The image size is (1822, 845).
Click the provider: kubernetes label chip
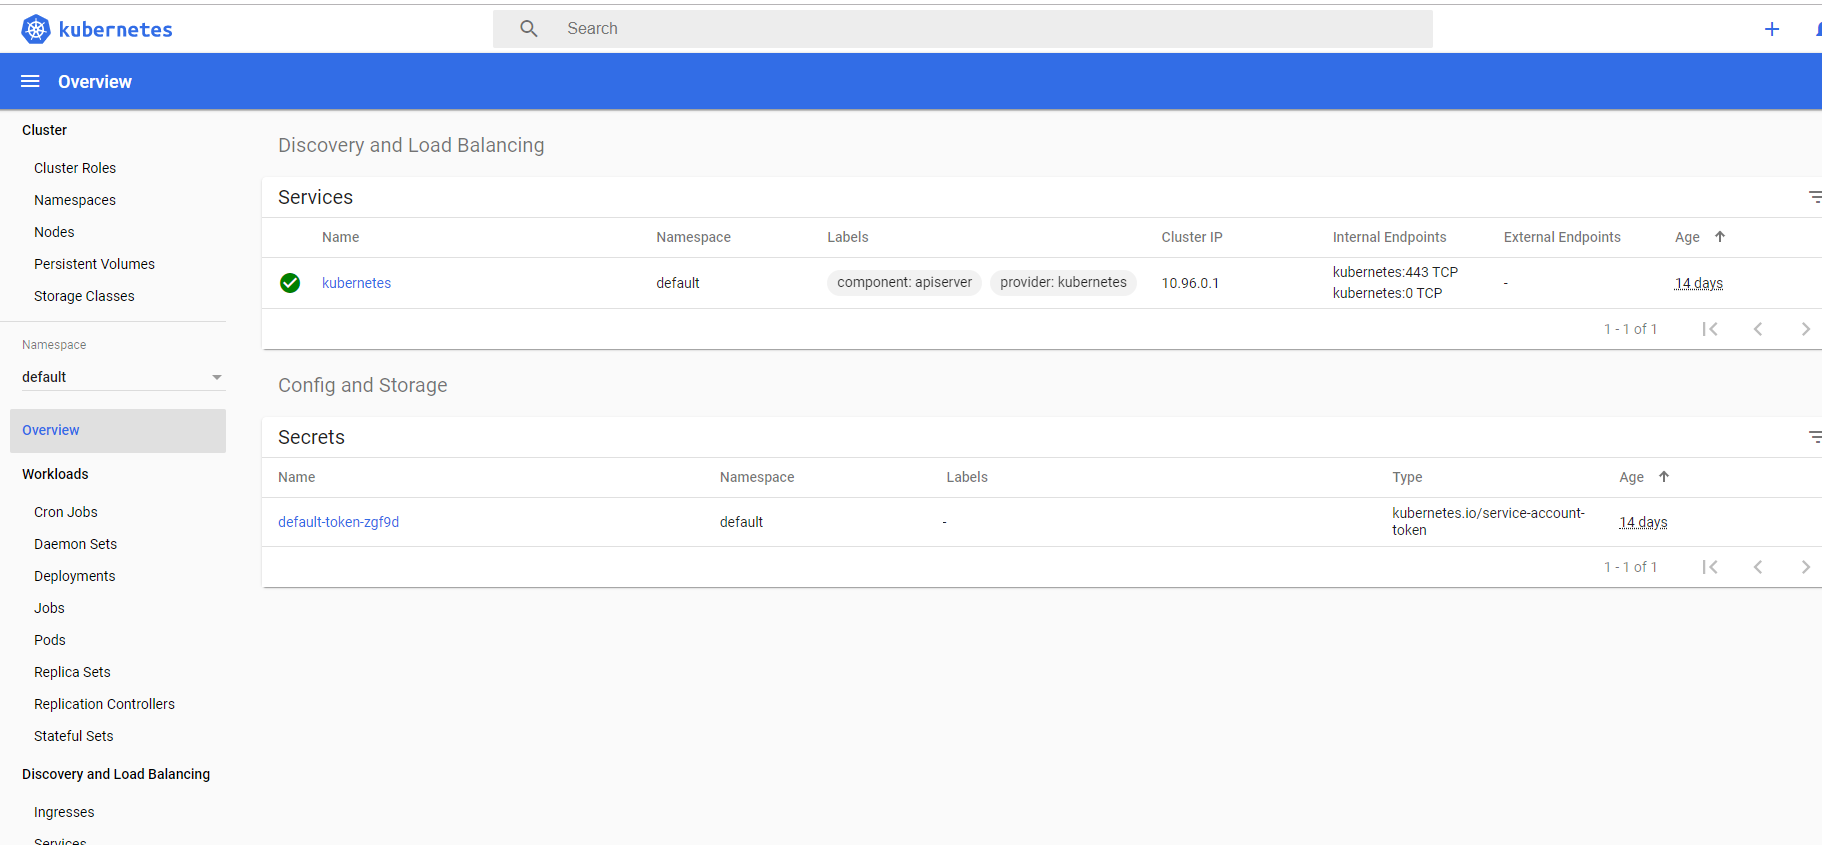pyautogui.click(x=1063, y=283)
